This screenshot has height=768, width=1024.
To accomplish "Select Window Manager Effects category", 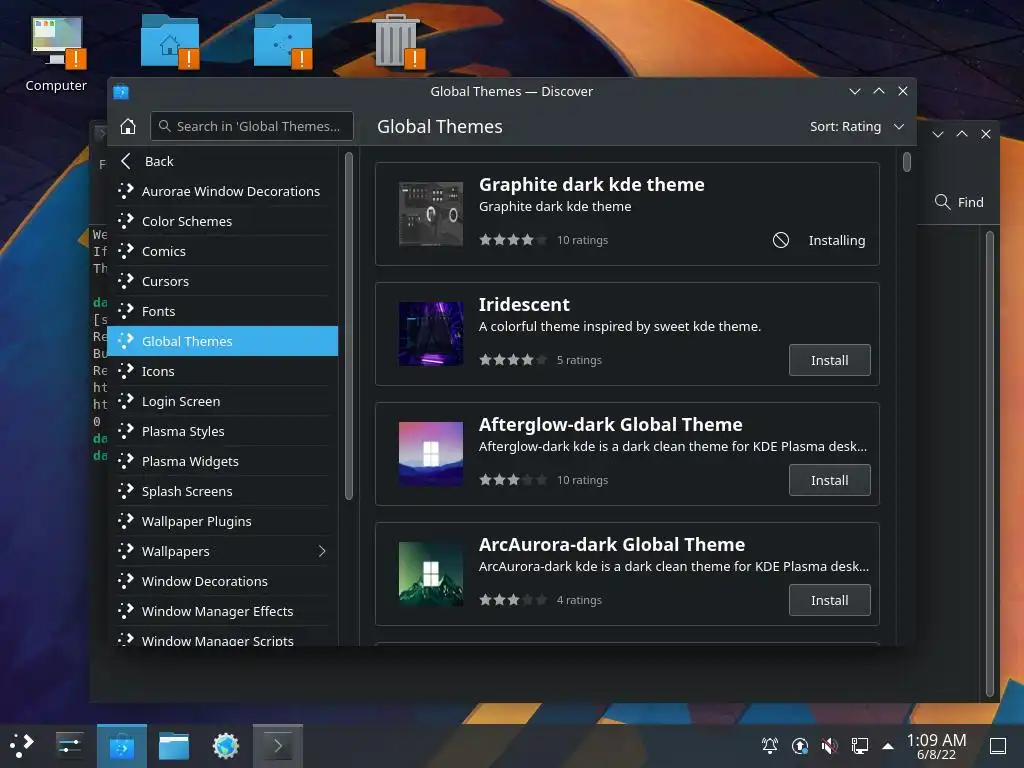I will tap(223, 611).
